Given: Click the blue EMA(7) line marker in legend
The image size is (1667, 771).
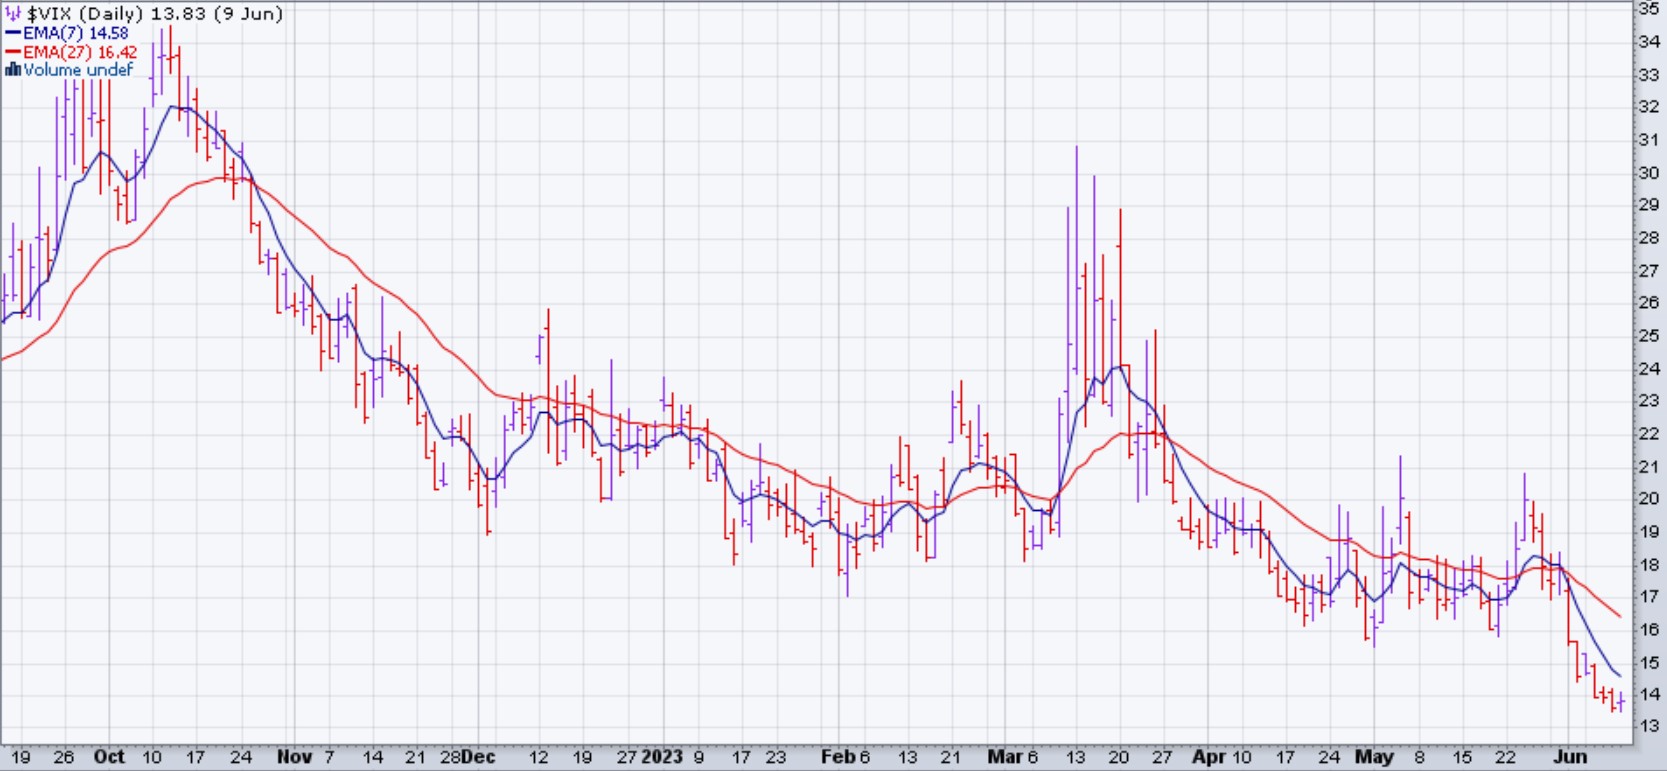Looking at the screenshot, I should (13, 33).
